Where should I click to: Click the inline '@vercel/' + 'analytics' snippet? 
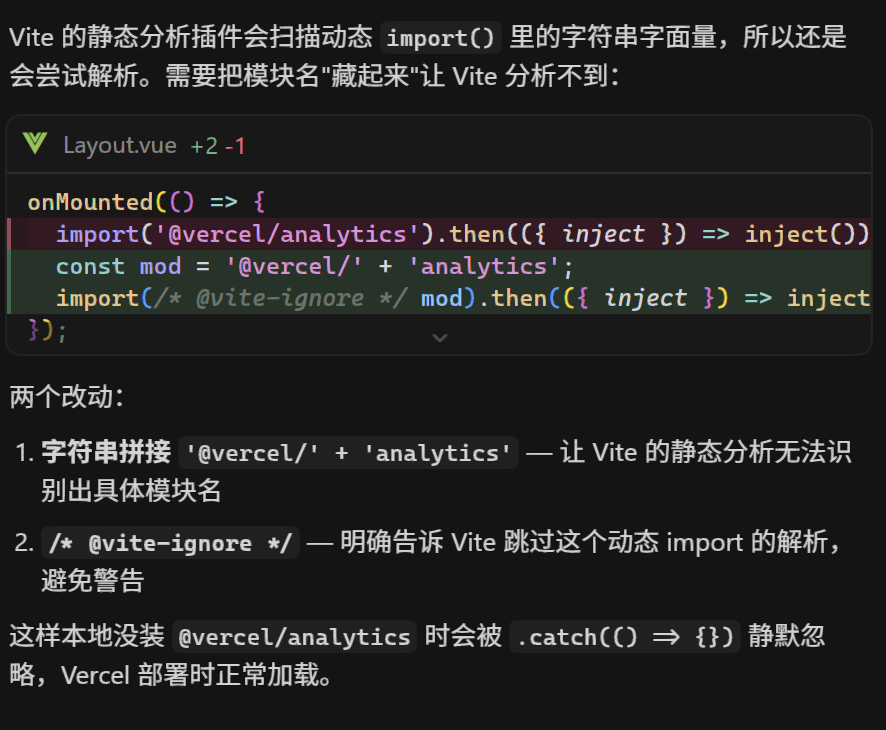point(348,453)
